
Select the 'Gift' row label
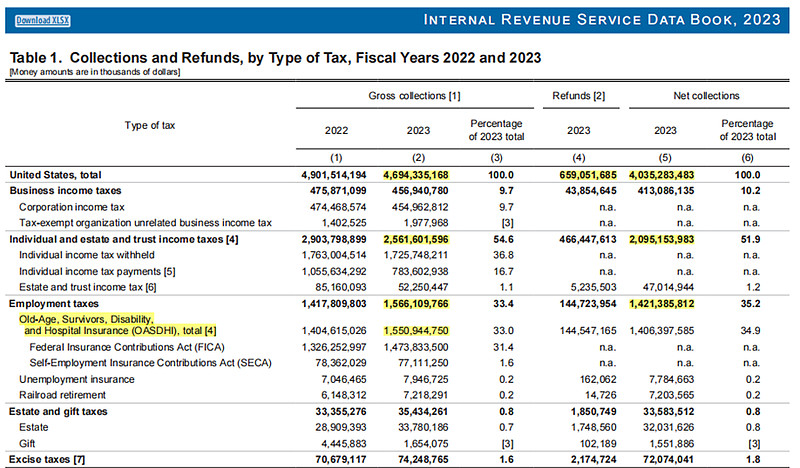27,444
